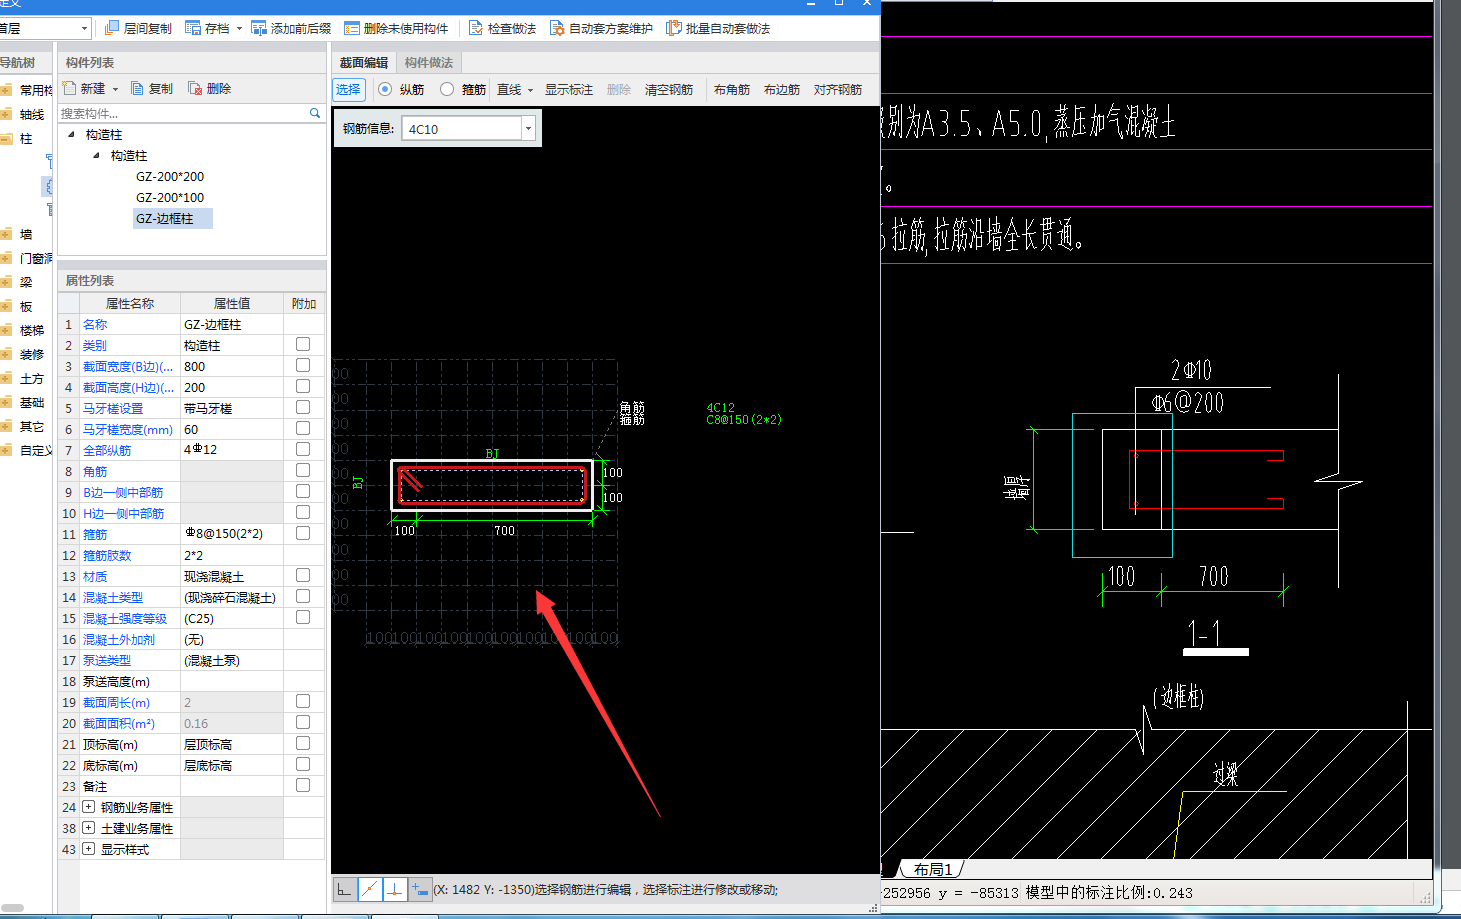
Task: Open the 轴线 folder in navigation tree
Action: coord(6,114)
